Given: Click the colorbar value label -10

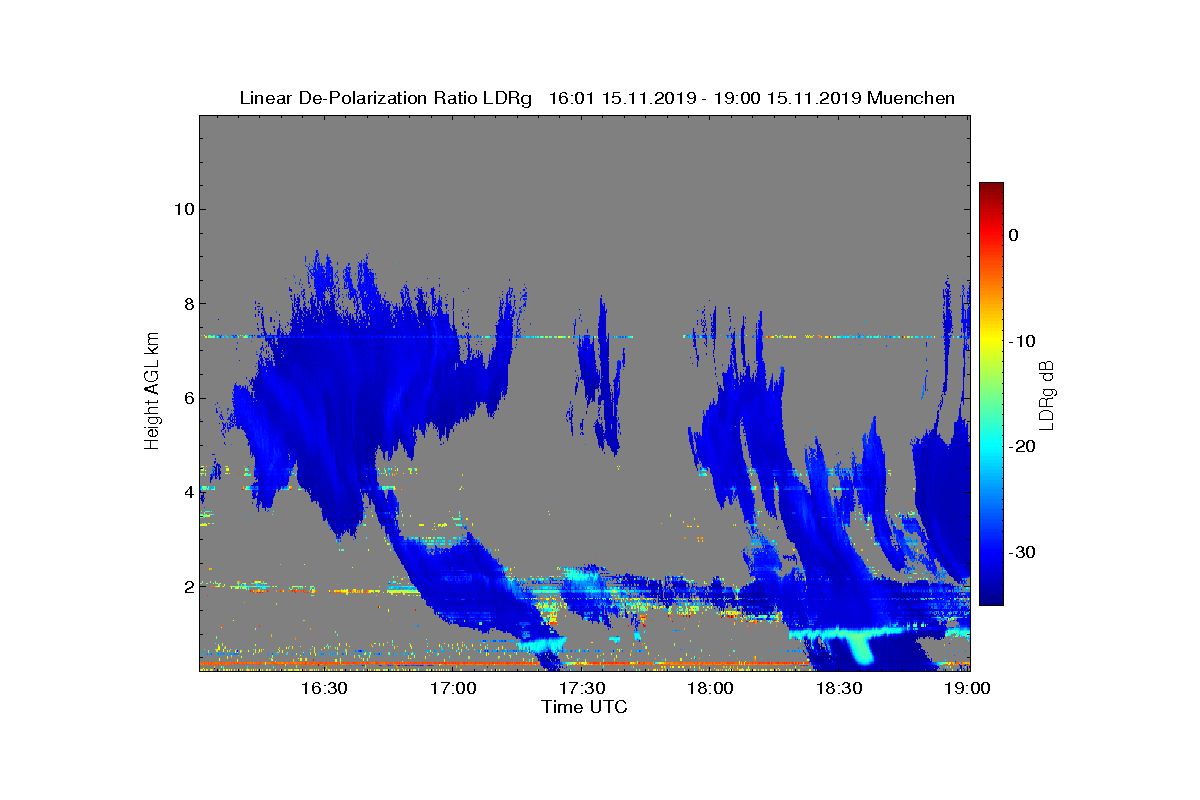Looking at the screenshot, I should 1021,341.
